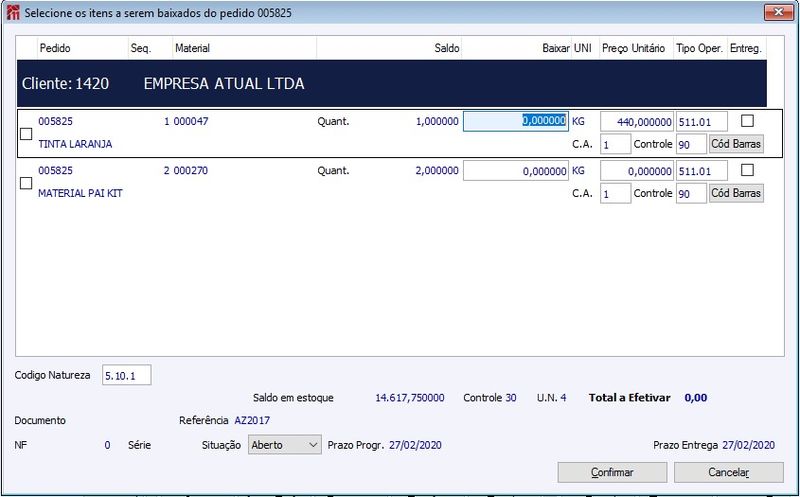Click the Controle field 90 in MATERIAL PAI KIT row
Screen dimensions: 800x497
(691, 193)
